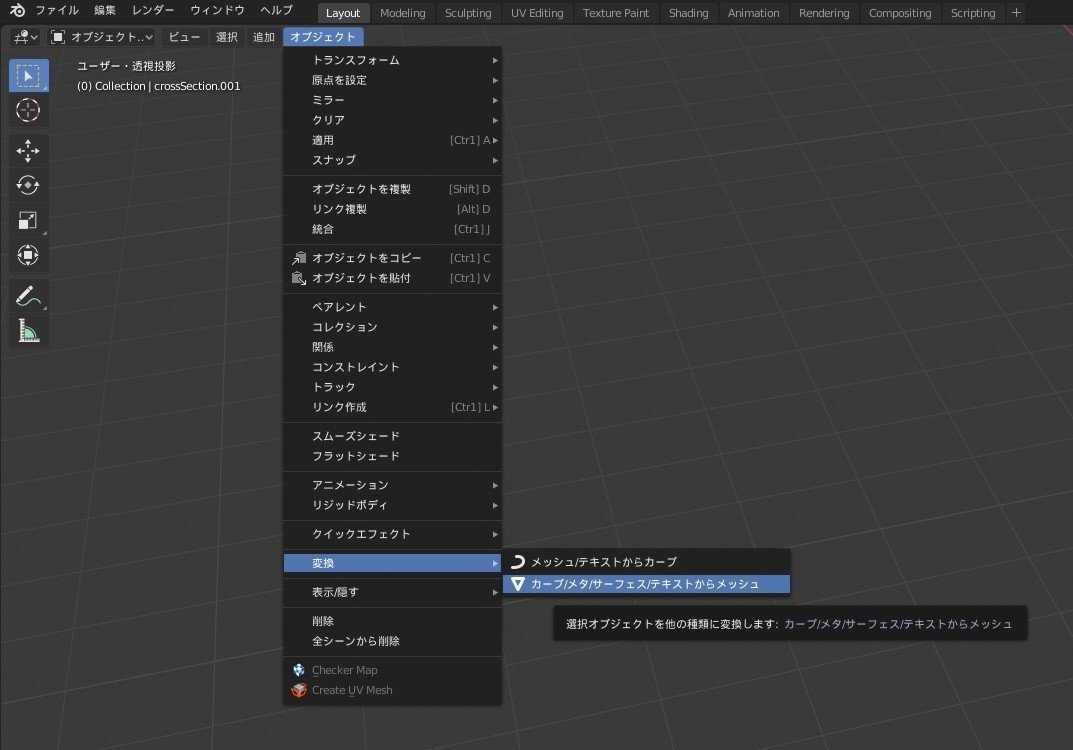Image resolution: width=1073 pixels, height=750 pixels.
Task: Open the object mode dropdown
Action: click(102, 37)
